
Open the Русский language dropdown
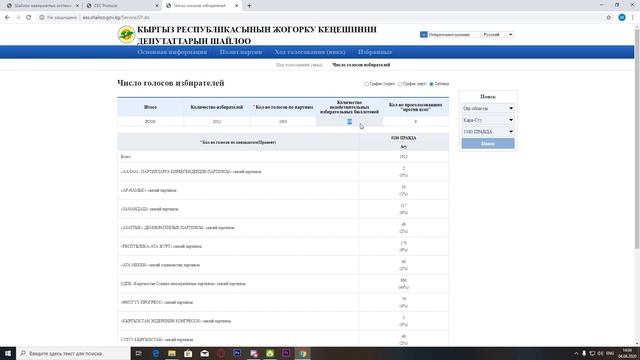pos(498,35)
